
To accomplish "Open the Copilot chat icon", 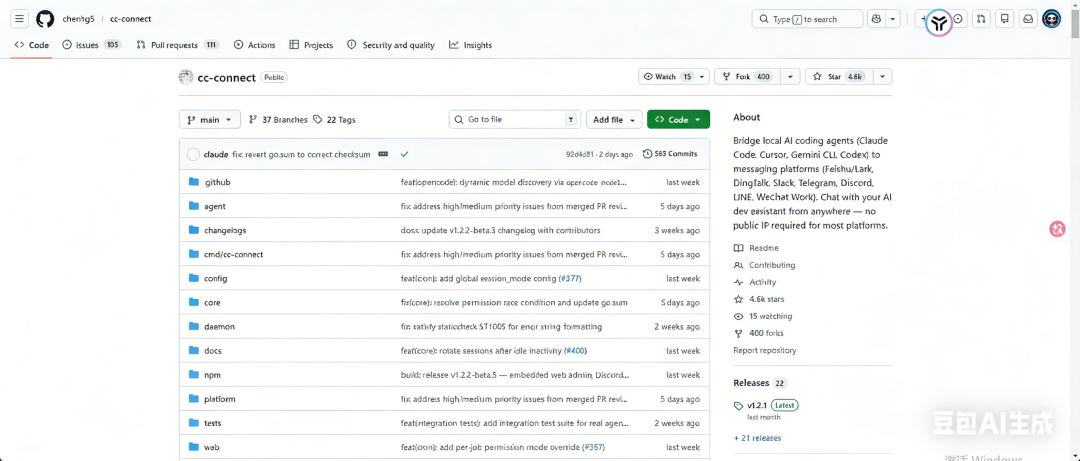I will [877, 19].
